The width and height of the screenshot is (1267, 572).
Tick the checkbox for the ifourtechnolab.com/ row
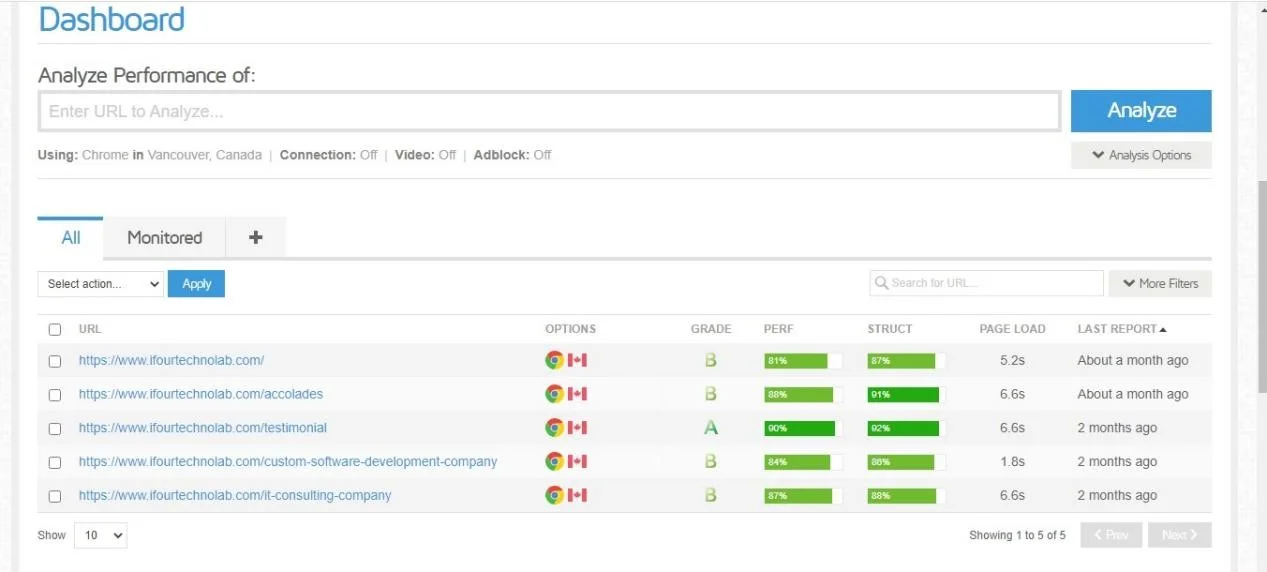tap(55, 361)
